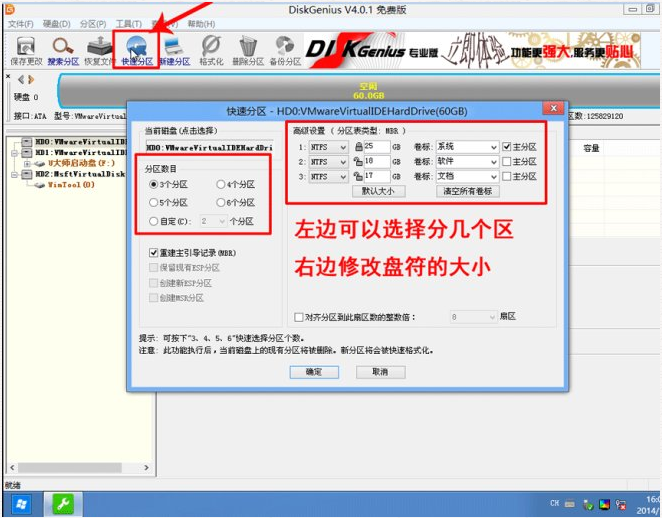The image size is (662, 518).
Task: Click the current disk HD0 selector field
Action: click(209, 147)
